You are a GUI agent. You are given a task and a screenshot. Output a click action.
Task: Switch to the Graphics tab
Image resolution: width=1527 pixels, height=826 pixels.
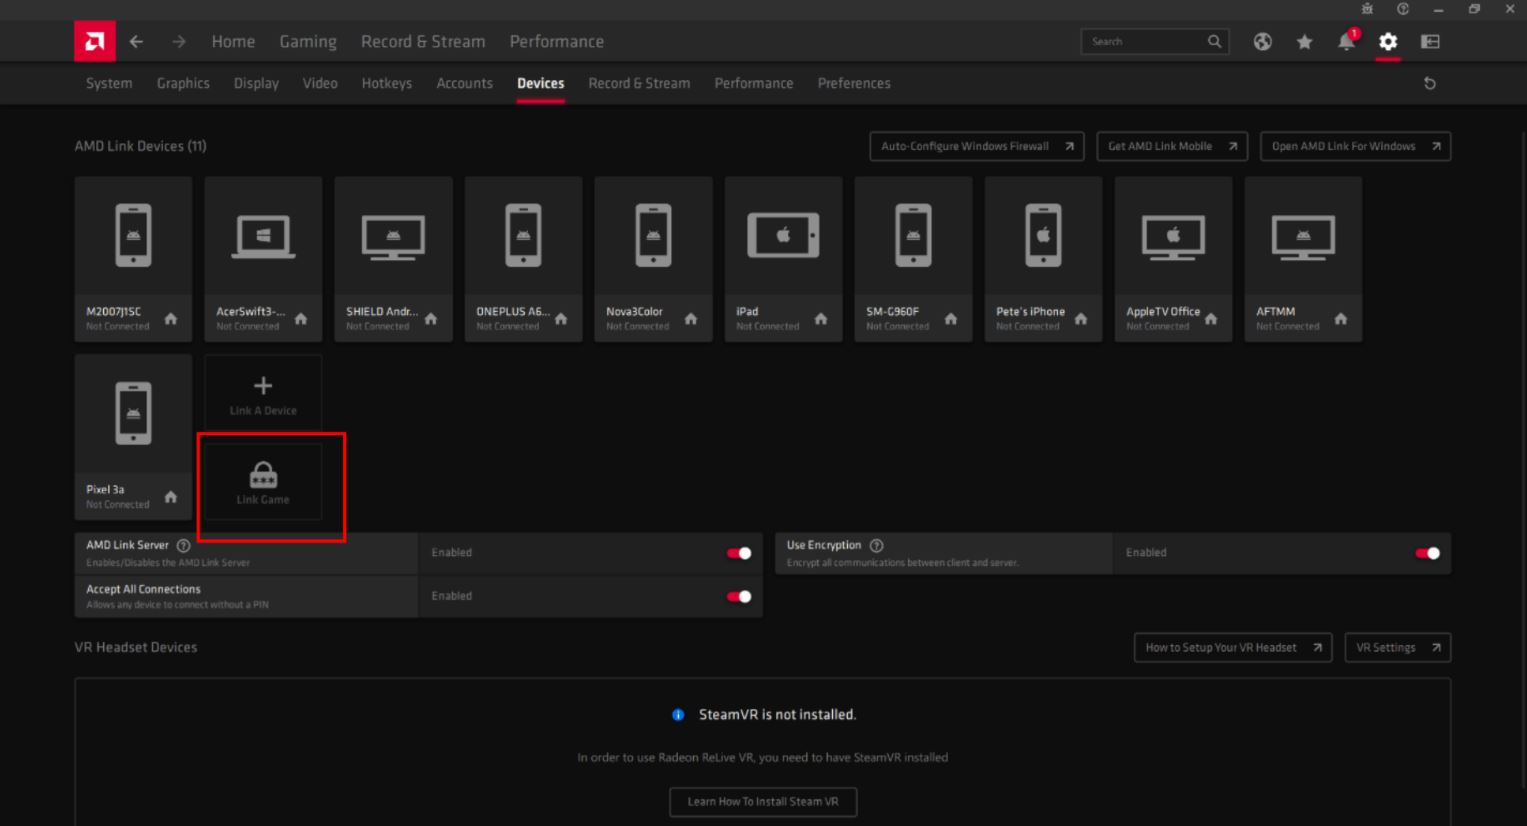coord(183,83)
